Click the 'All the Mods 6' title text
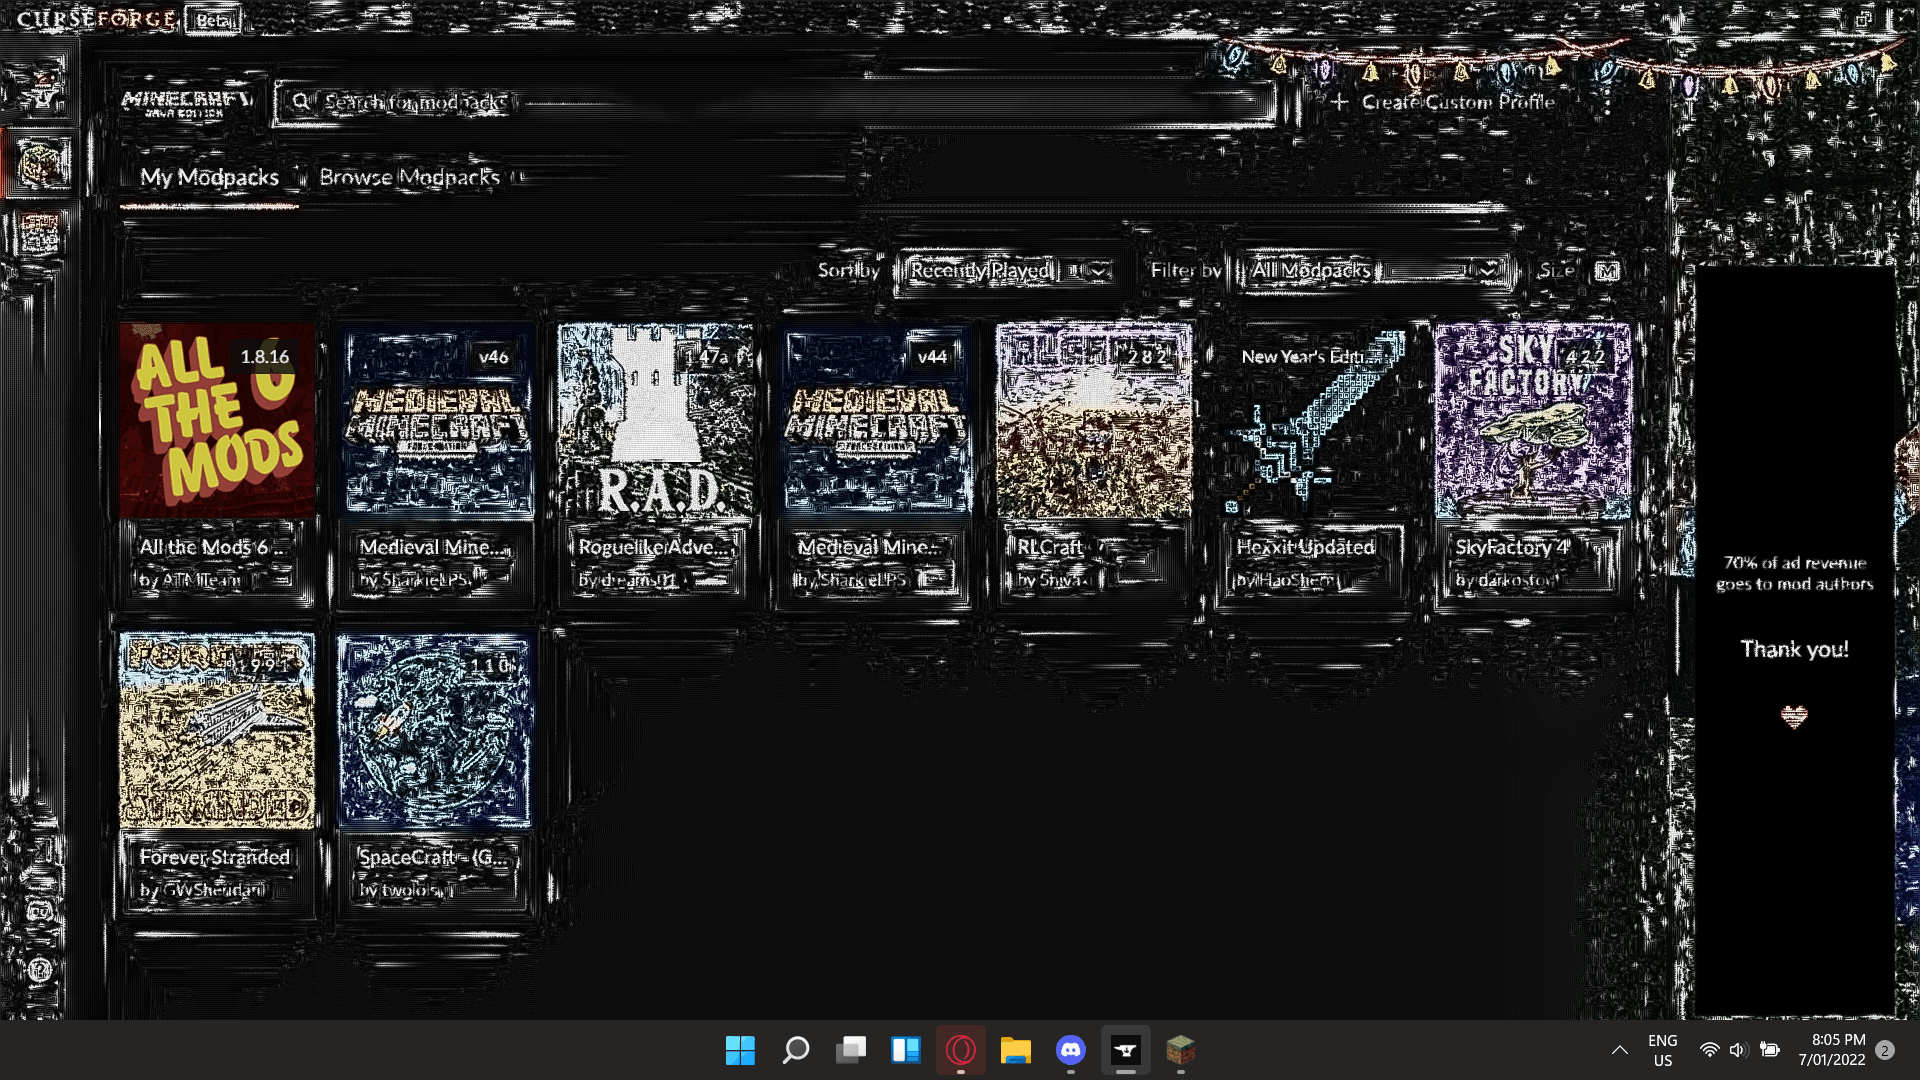This screenshot has height=1080, width=1920. click(211, 547)
